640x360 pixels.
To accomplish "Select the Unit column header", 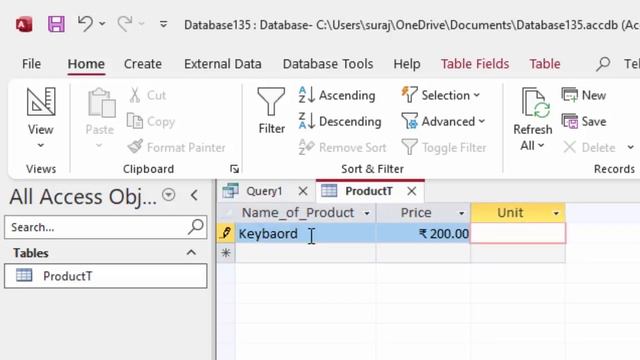I will pos(510,213).
